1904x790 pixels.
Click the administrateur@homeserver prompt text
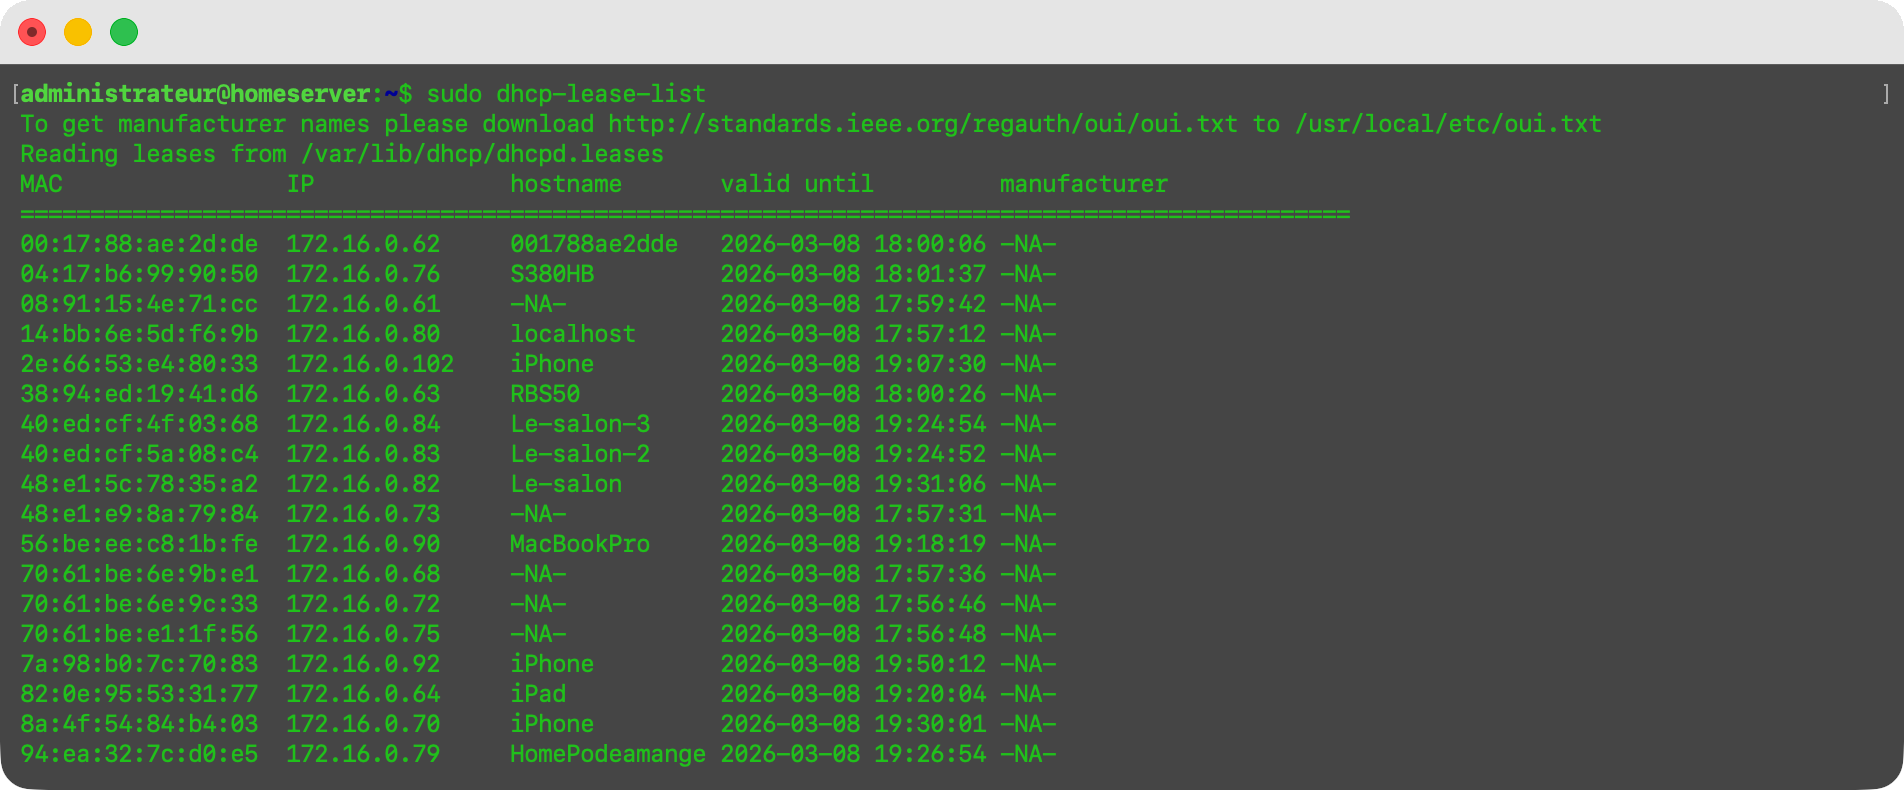coord(196,94)
